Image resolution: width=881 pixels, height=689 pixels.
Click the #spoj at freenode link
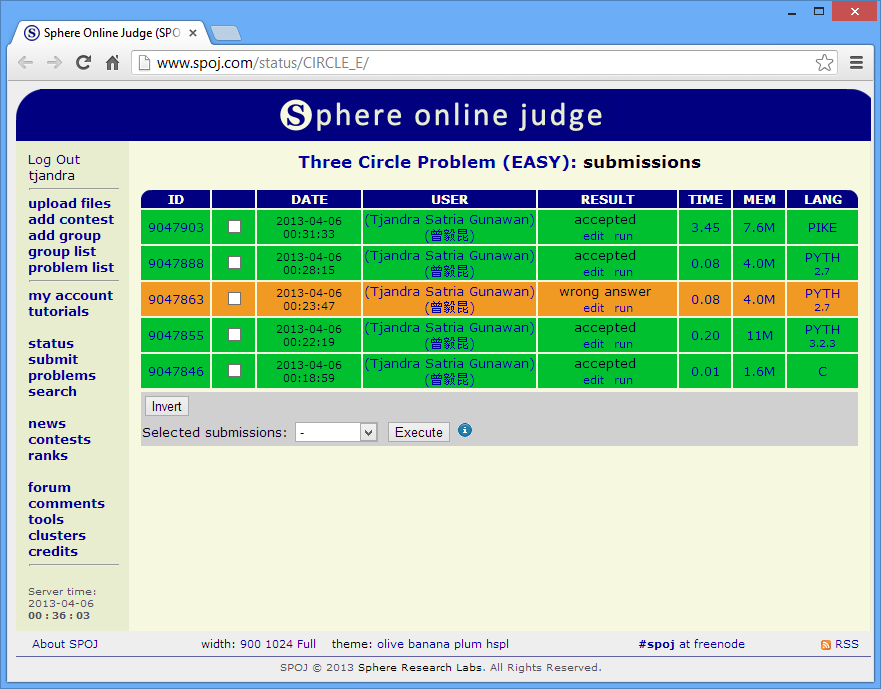(692, 644)
